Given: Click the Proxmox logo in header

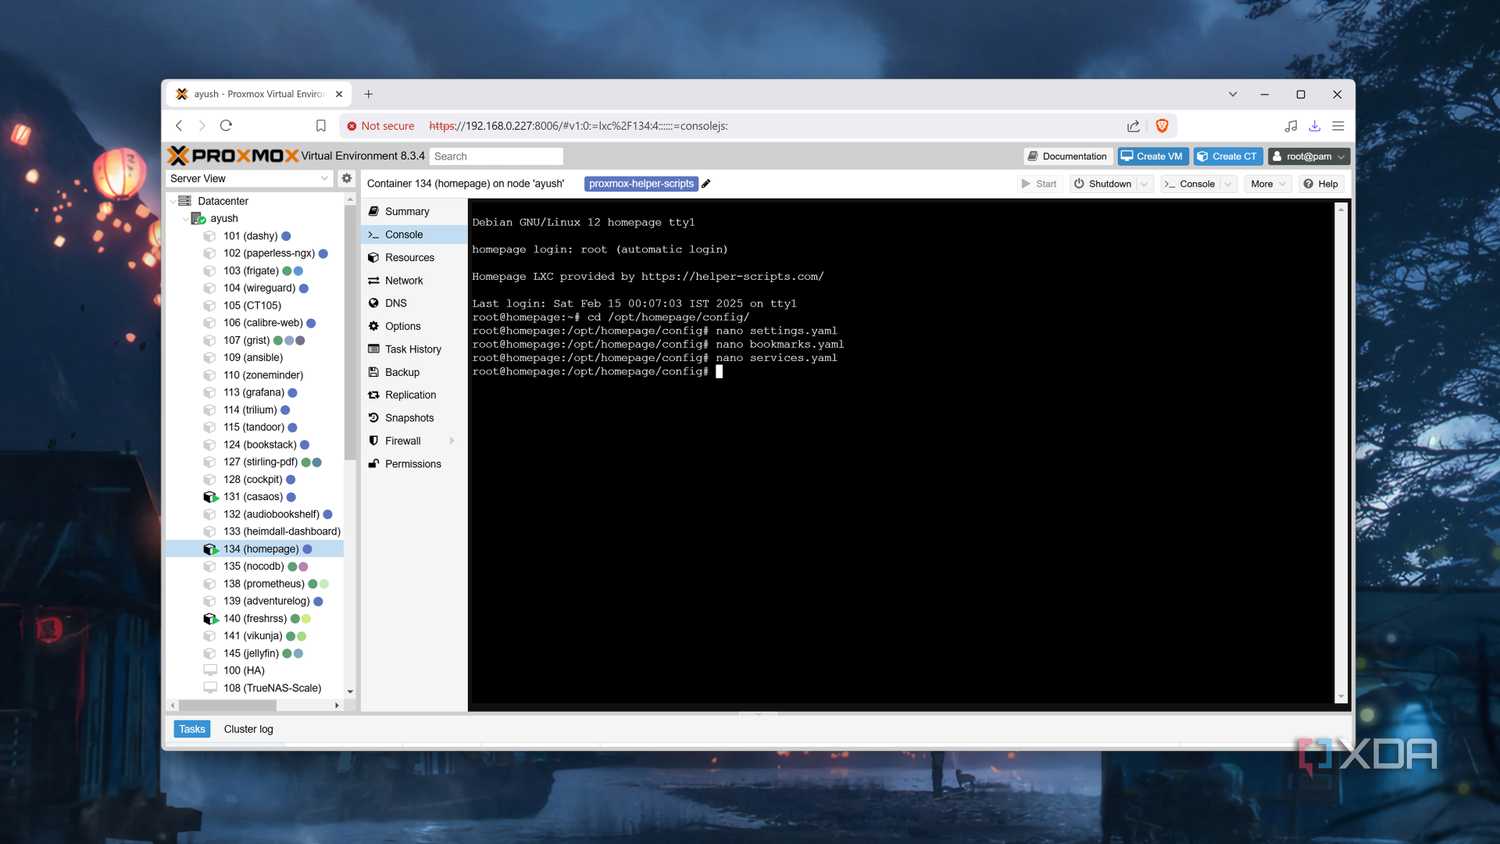Looking at the screenshot, I should click(233, 156).
